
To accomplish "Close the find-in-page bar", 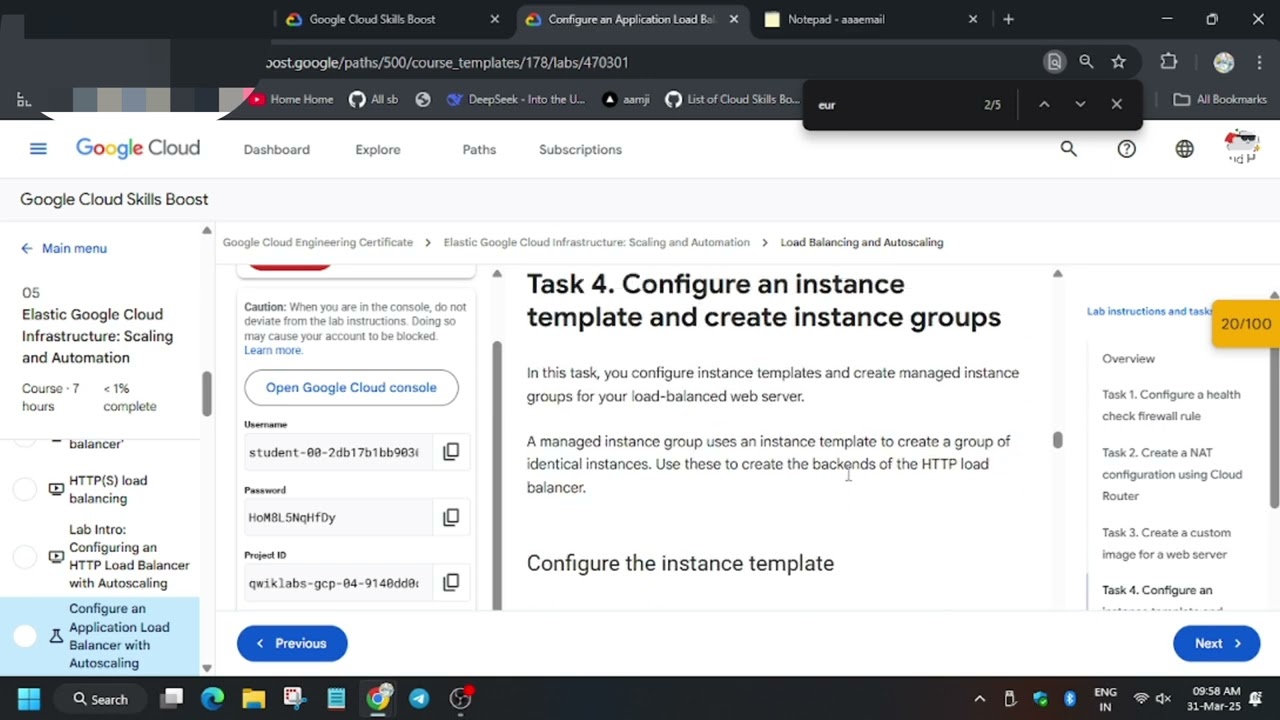I will tap(1116, 104).
